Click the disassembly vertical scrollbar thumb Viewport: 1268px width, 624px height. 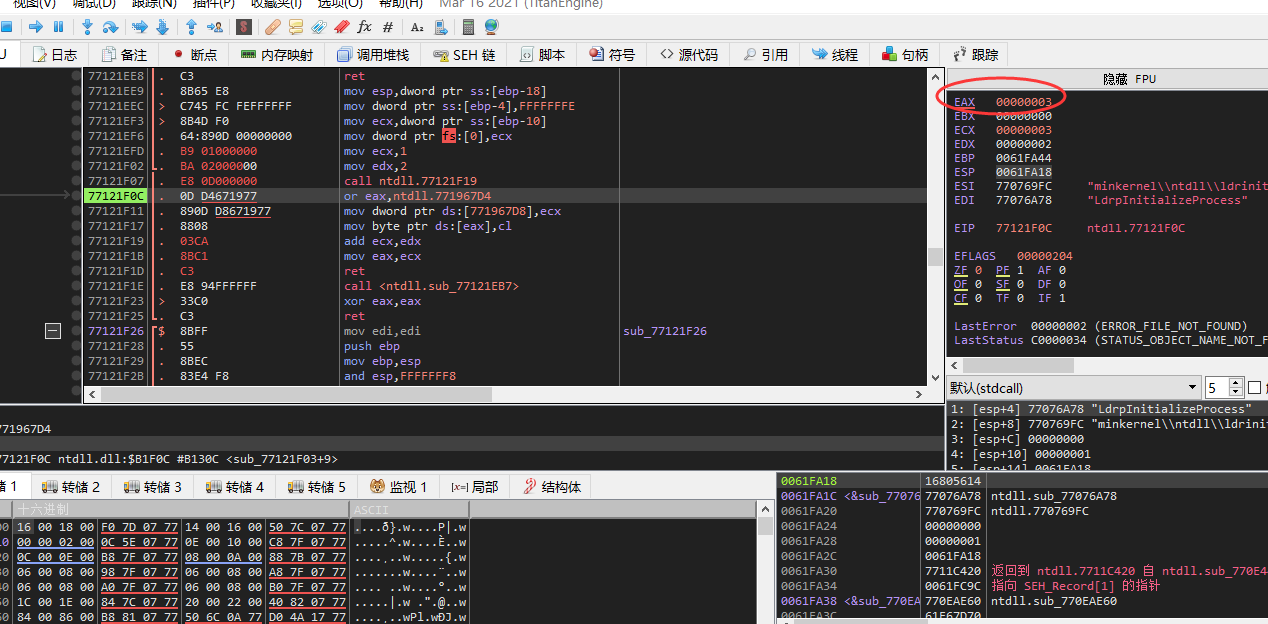tap(934, 257)
